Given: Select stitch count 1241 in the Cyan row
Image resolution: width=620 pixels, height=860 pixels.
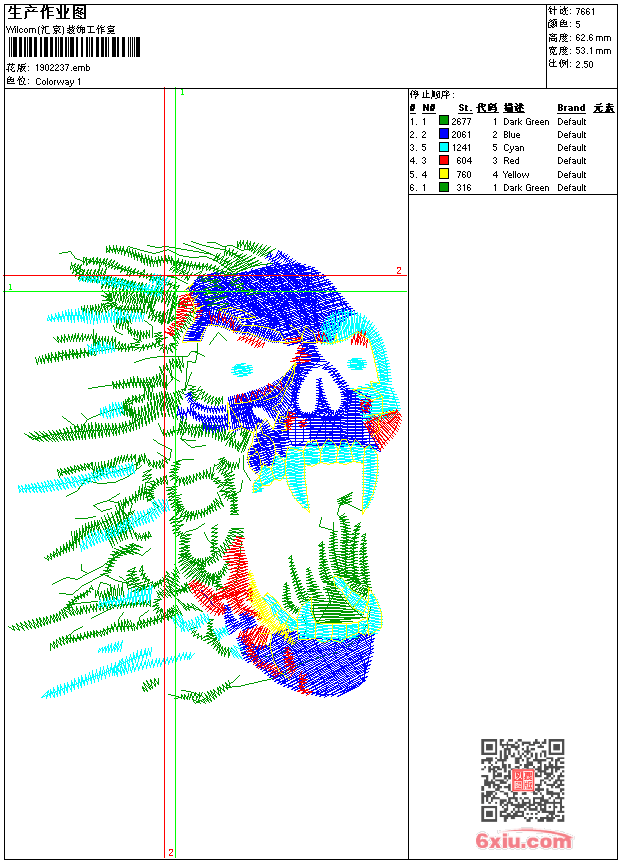Looking at the screenshot, I should (x=461, y=148).
